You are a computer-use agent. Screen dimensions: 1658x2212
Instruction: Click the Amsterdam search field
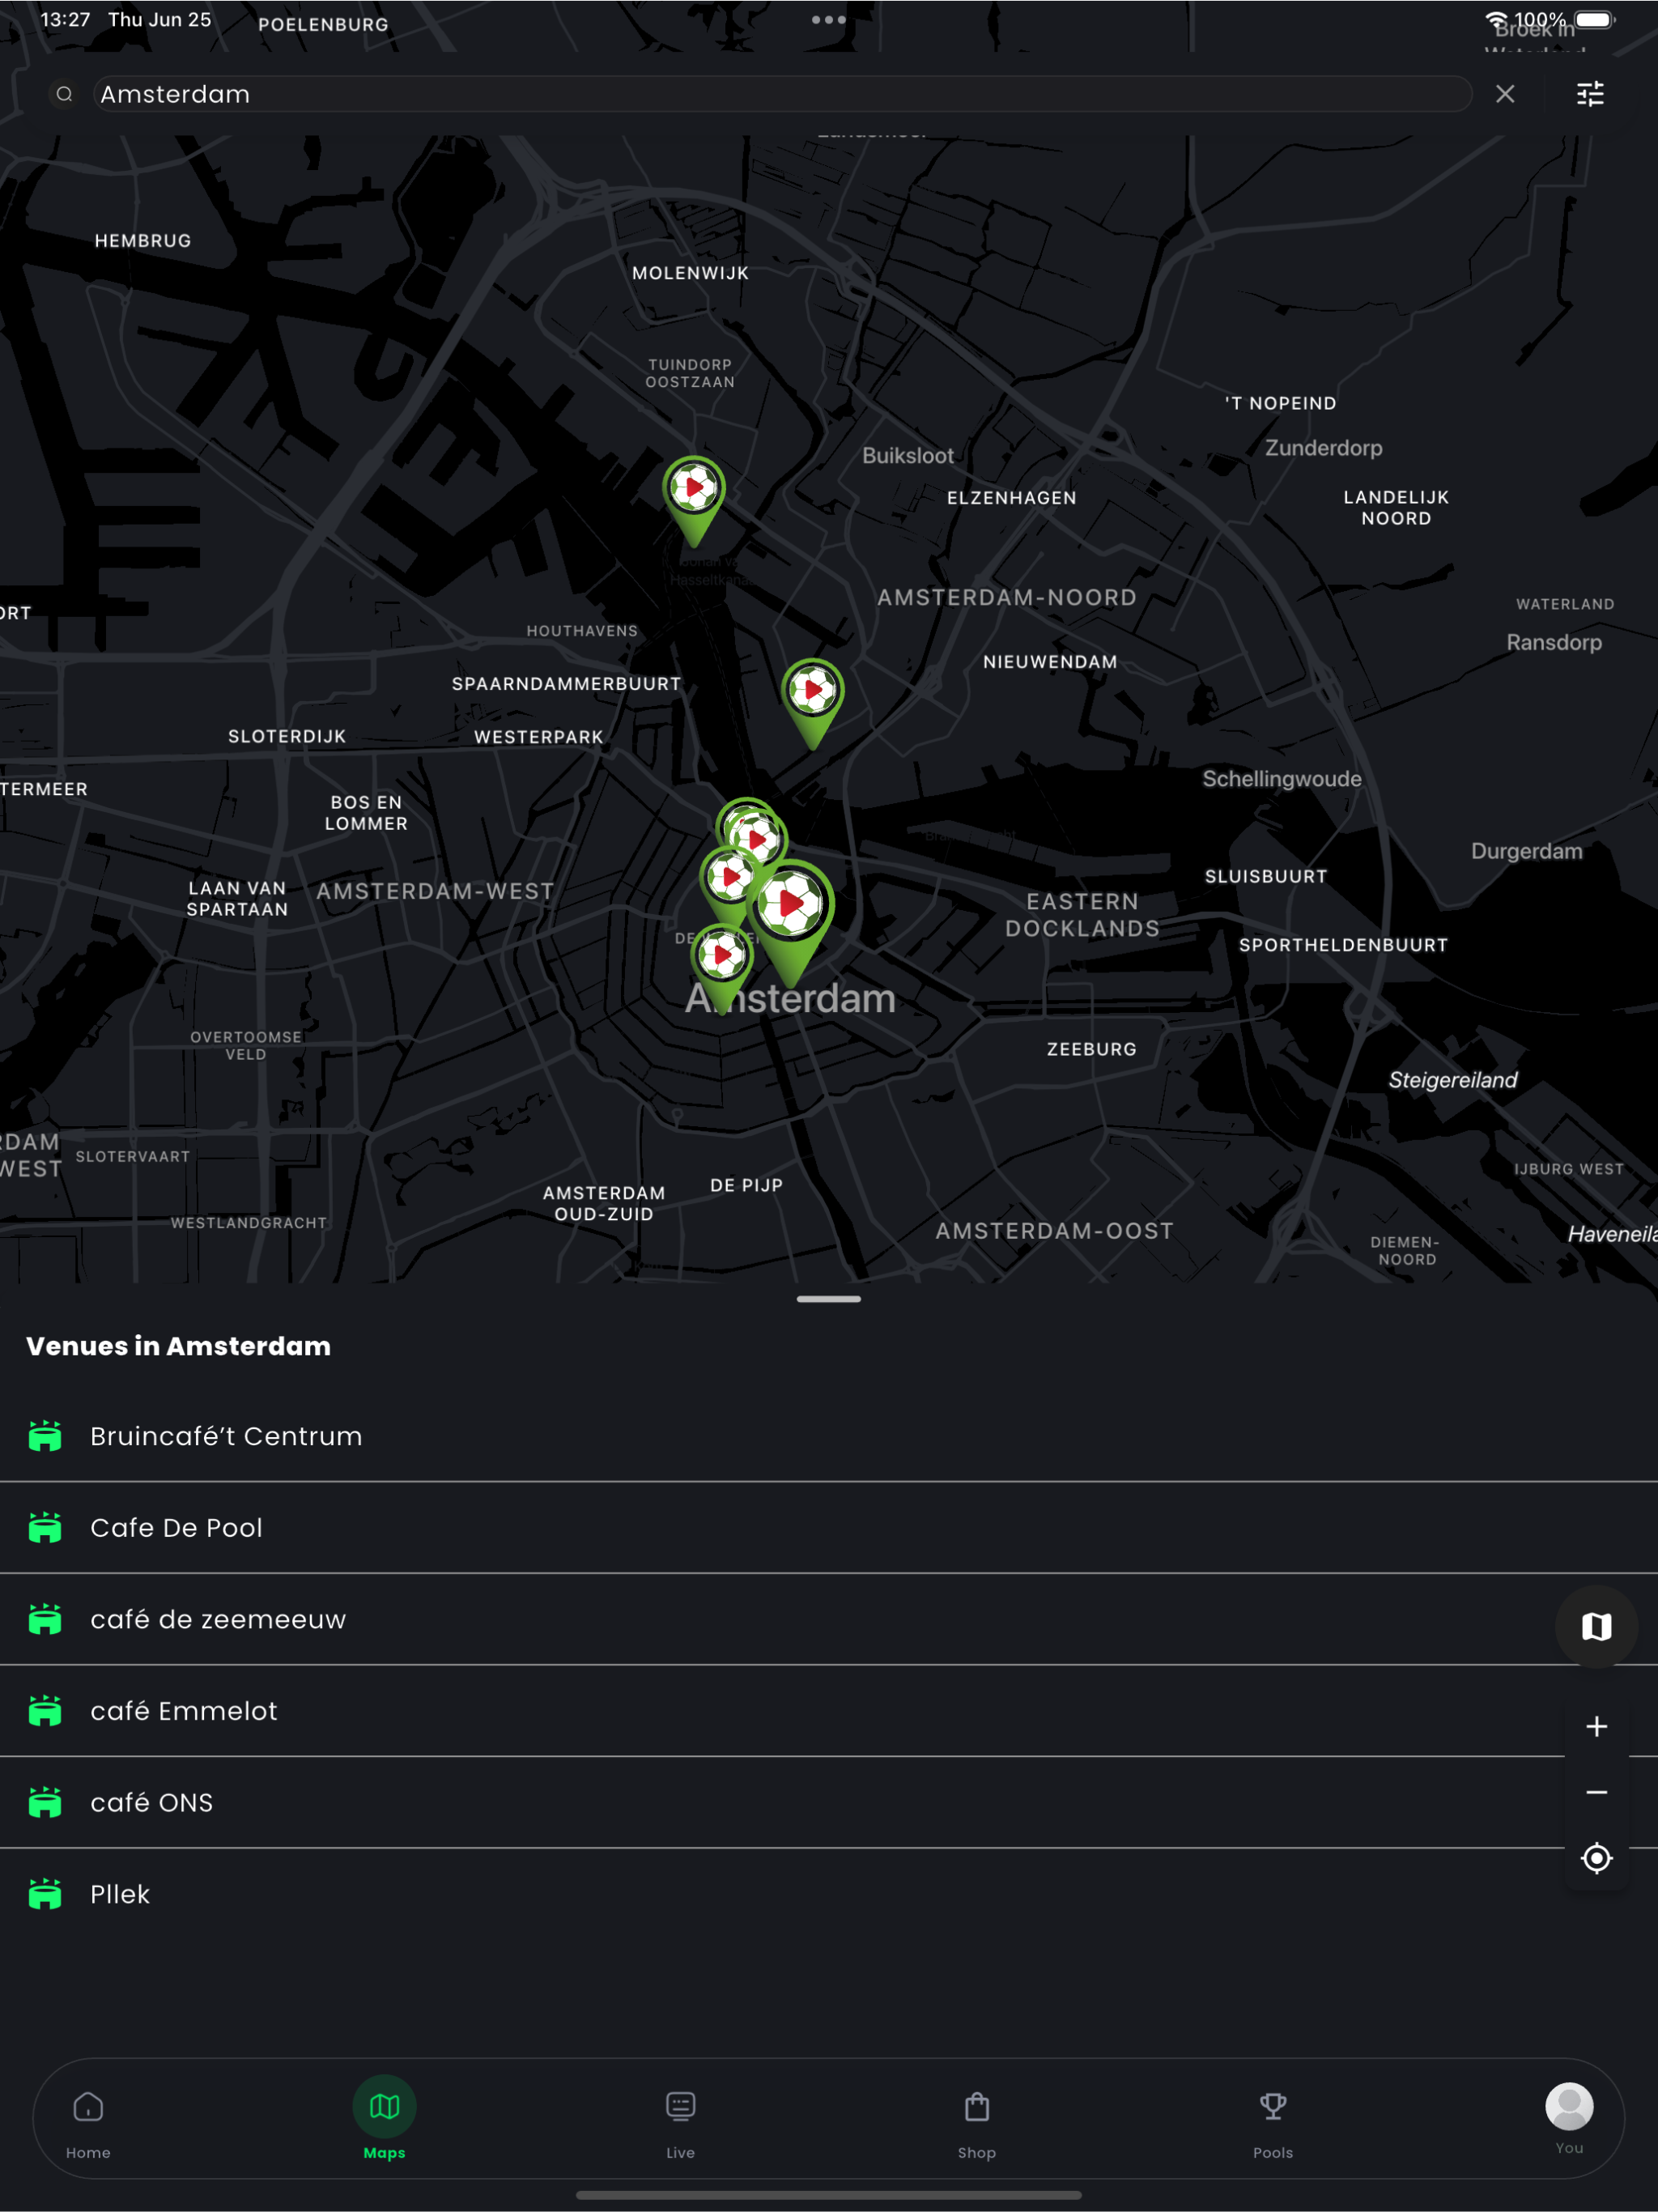click(x=782, y=94)
